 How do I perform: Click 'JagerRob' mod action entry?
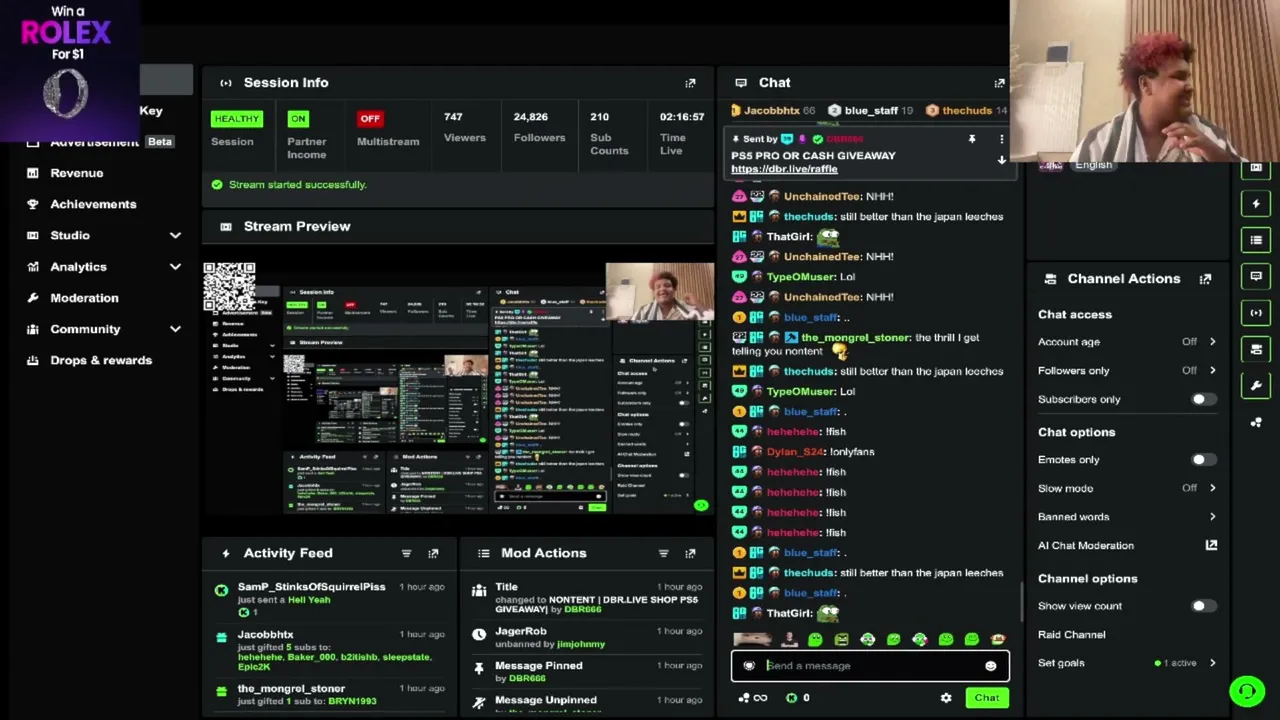pos(521,632)
